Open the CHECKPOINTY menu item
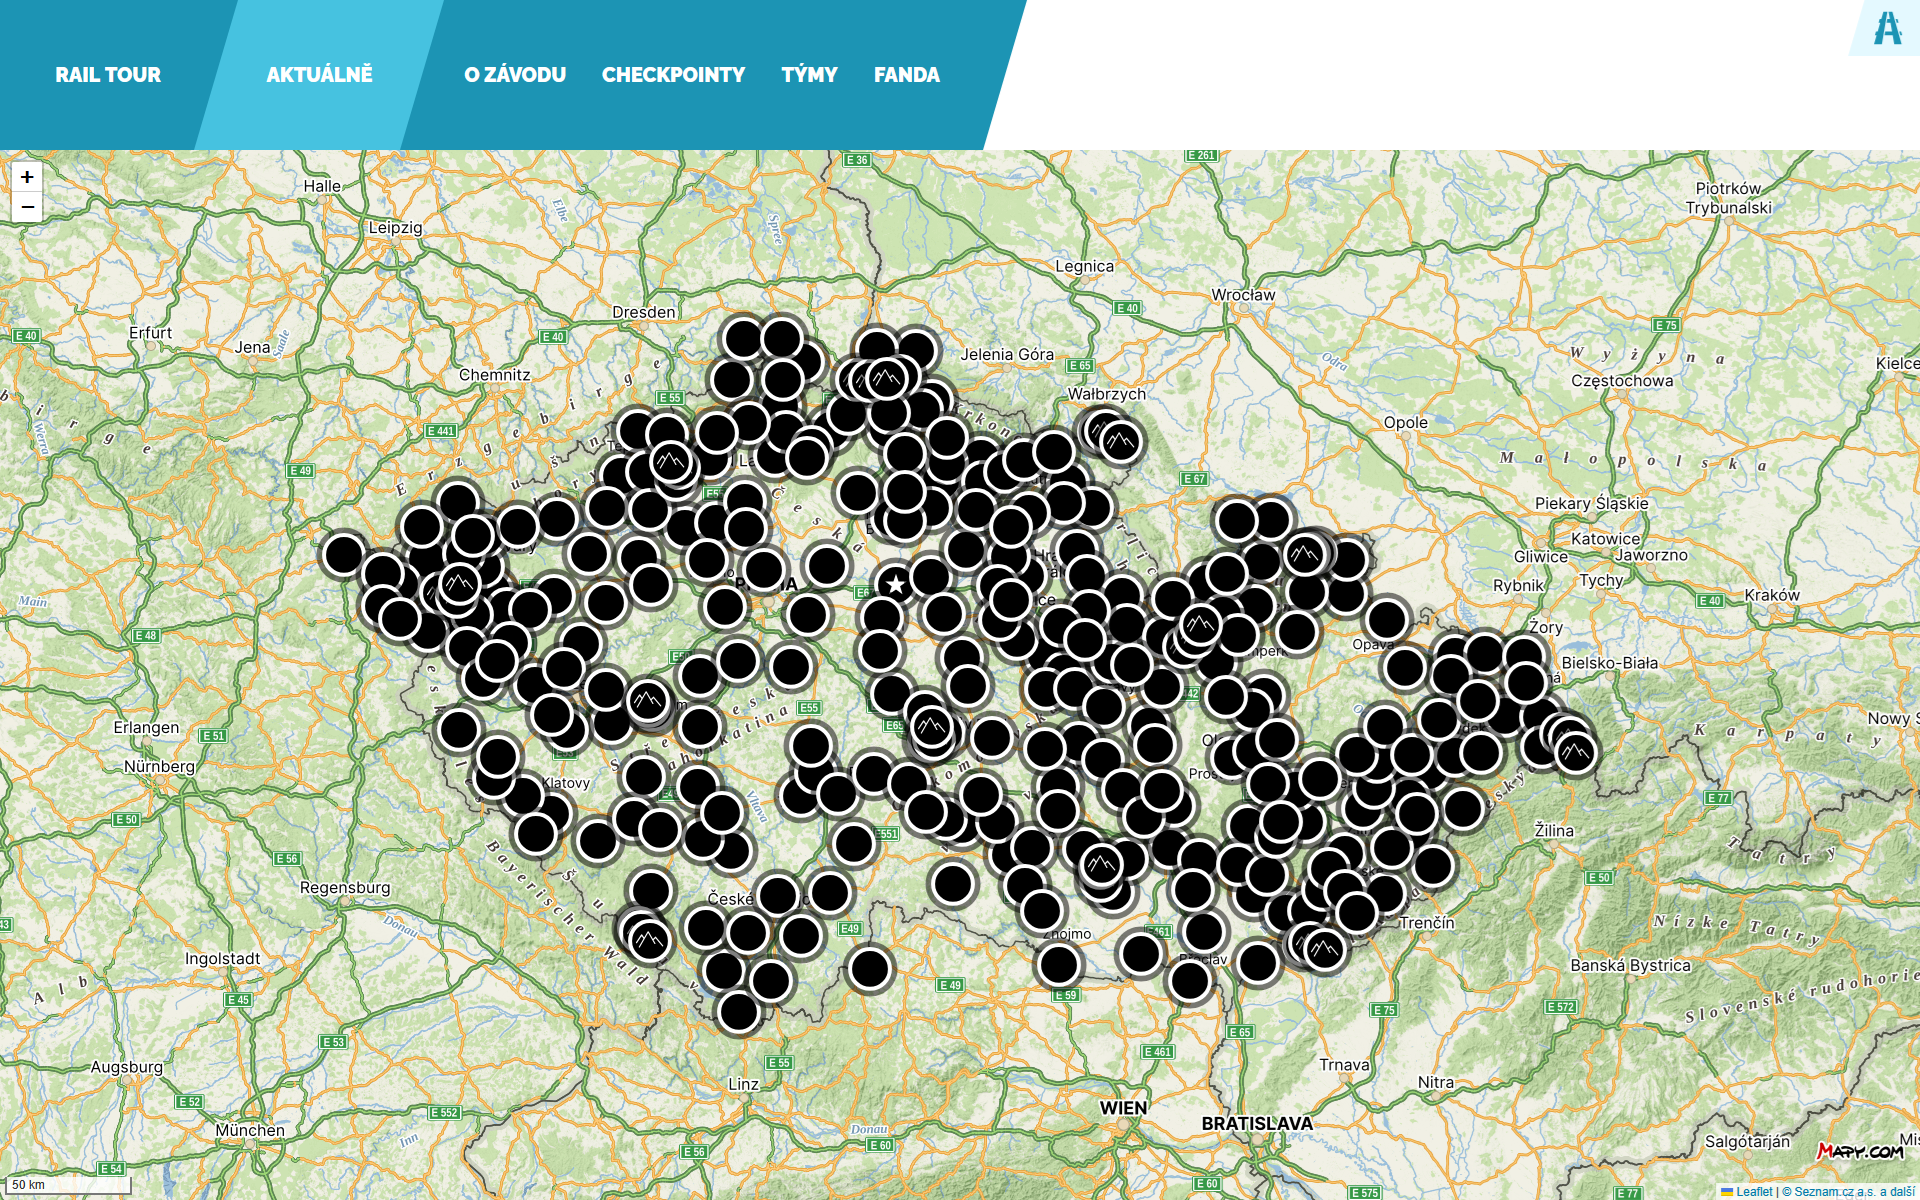The image size is (1920, 1200). (x=673, y=75)
